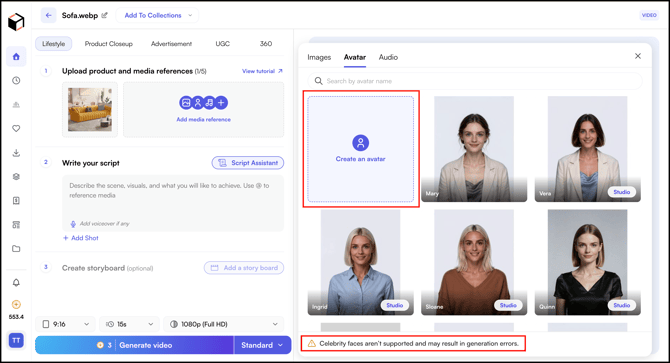Select the Vera avatar thumbnail
The image size is (670, 363).
[x=588, y=149]
